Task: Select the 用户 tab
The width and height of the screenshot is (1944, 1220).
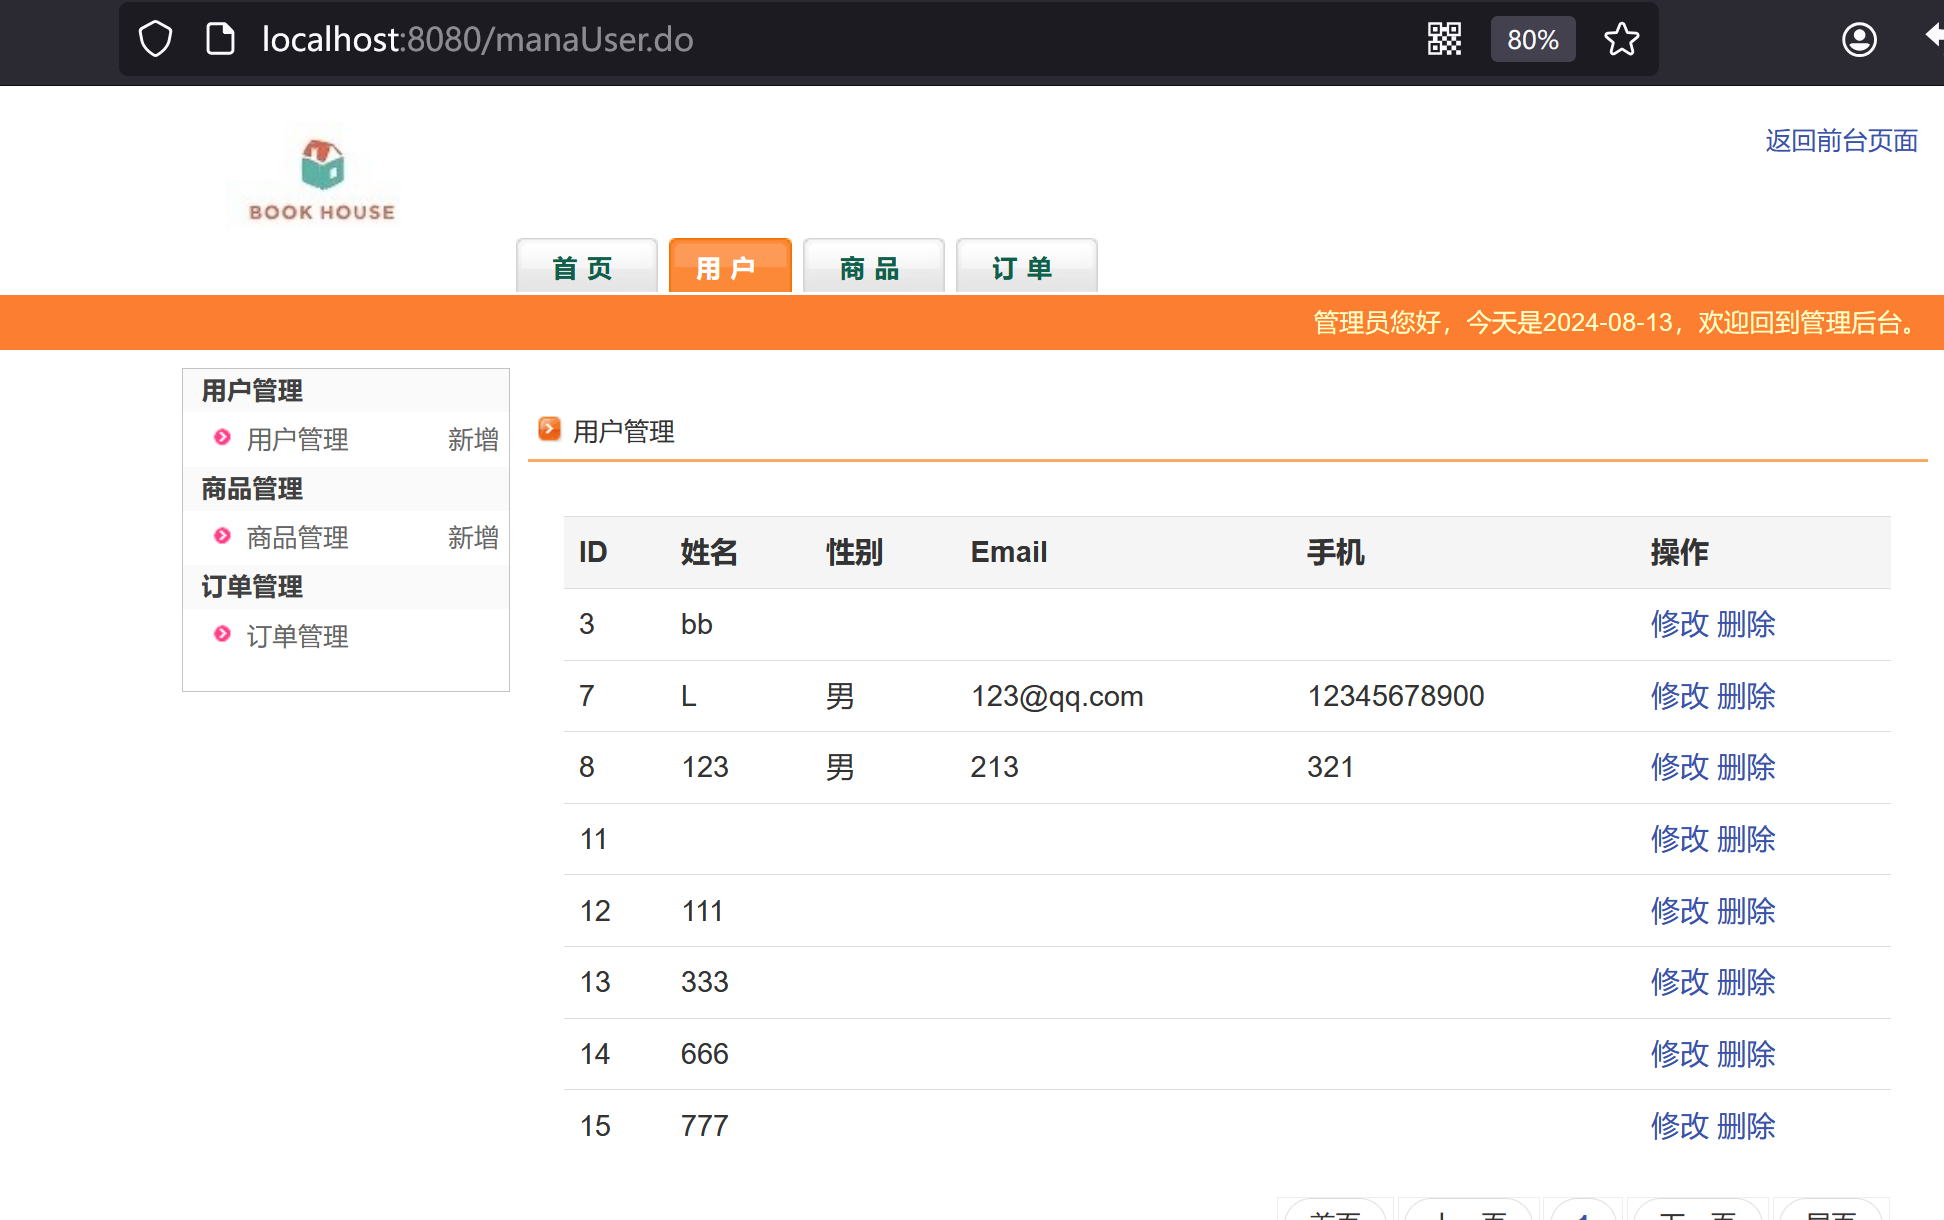Action: point(730,266)
